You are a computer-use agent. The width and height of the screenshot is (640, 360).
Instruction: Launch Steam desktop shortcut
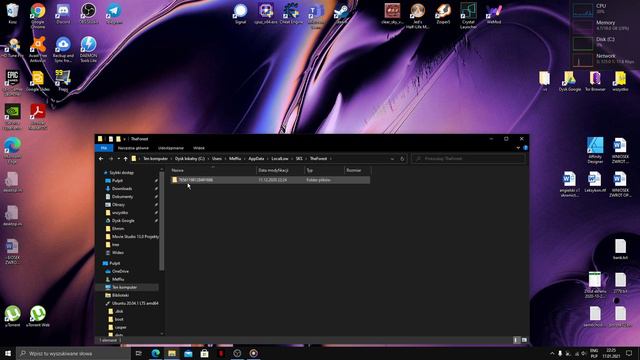(341, 14)
